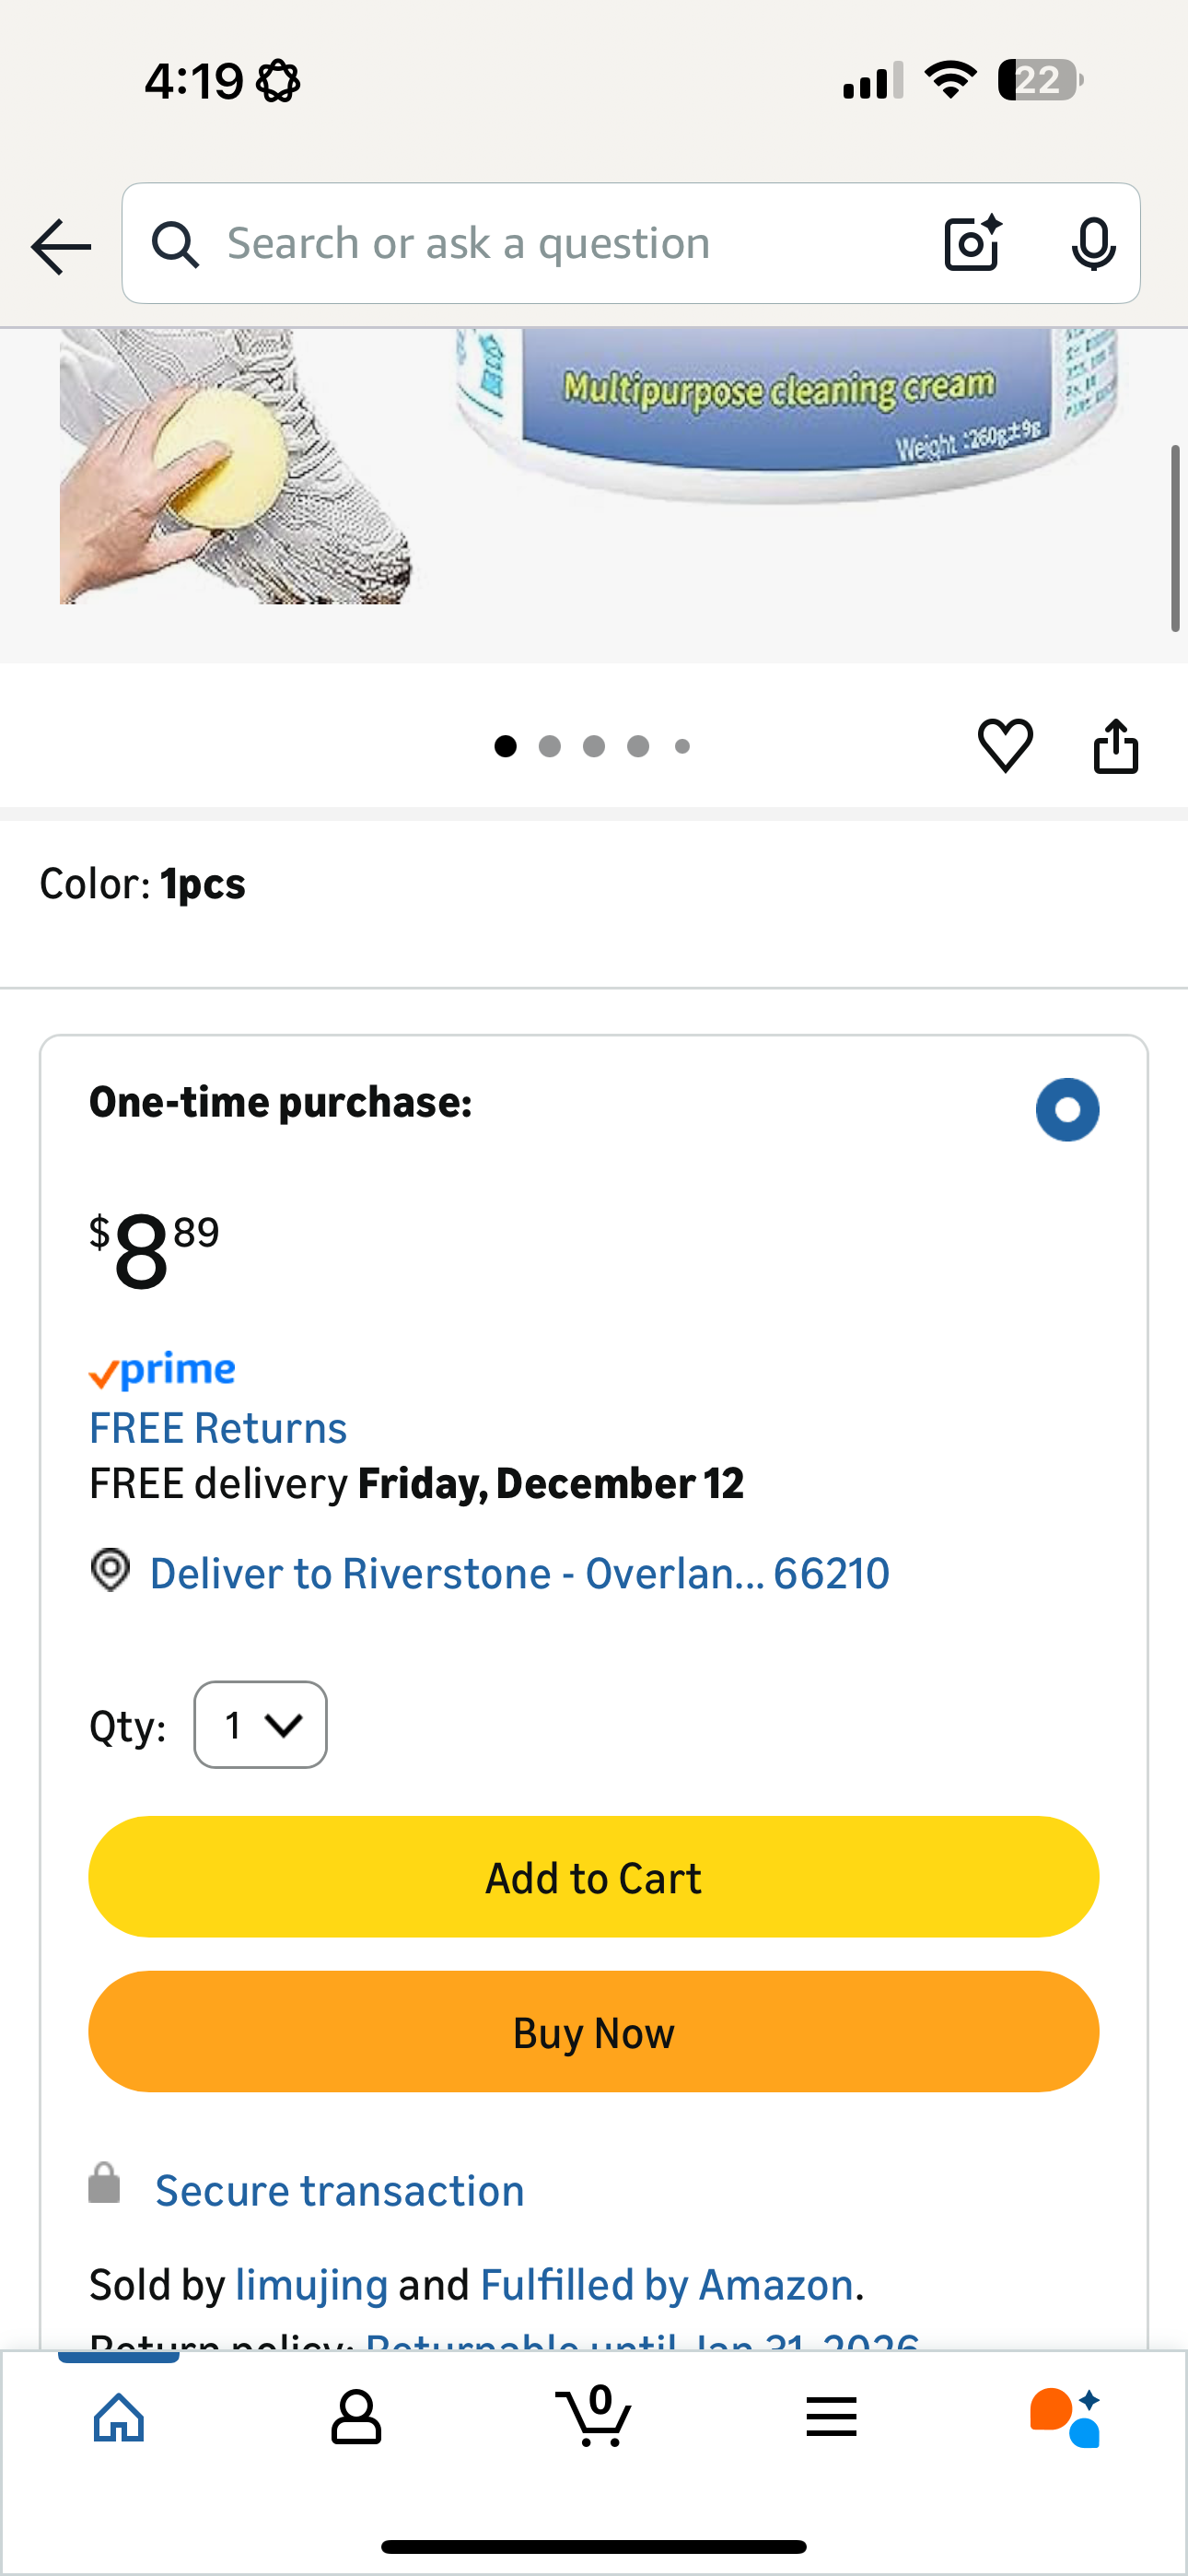Tap the back arrow

61,246
